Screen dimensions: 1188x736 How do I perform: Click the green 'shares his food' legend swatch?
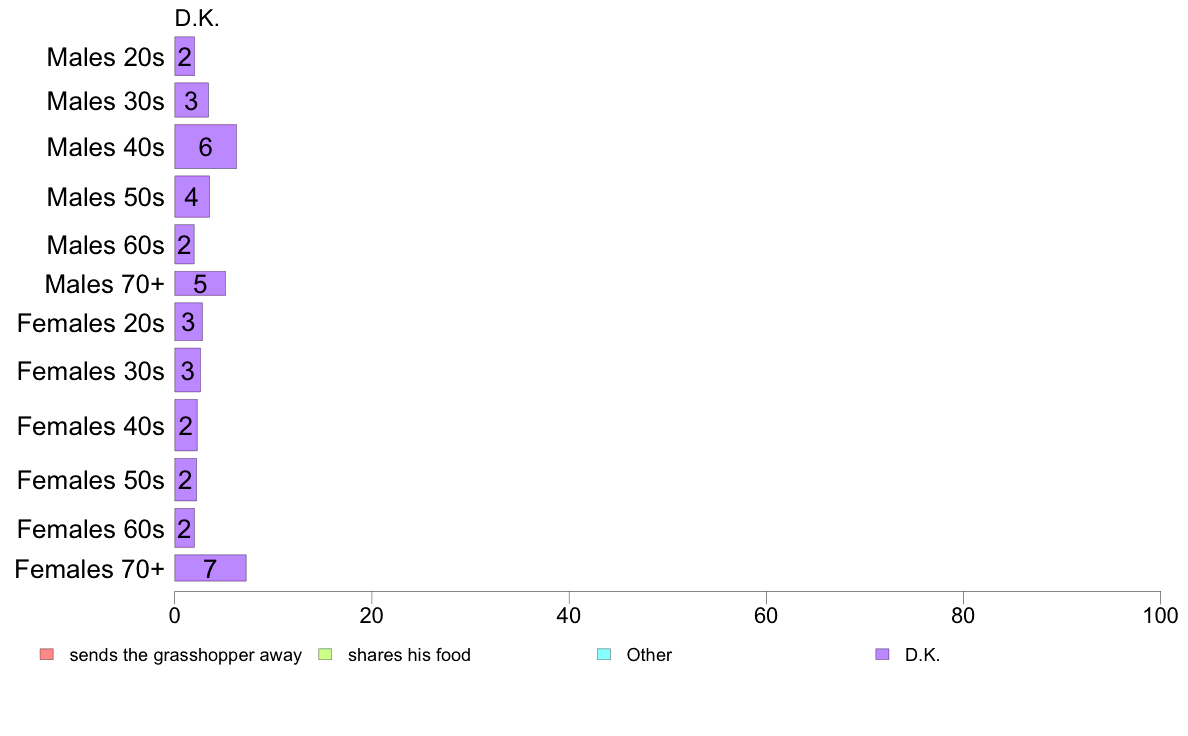coord(325,654)
